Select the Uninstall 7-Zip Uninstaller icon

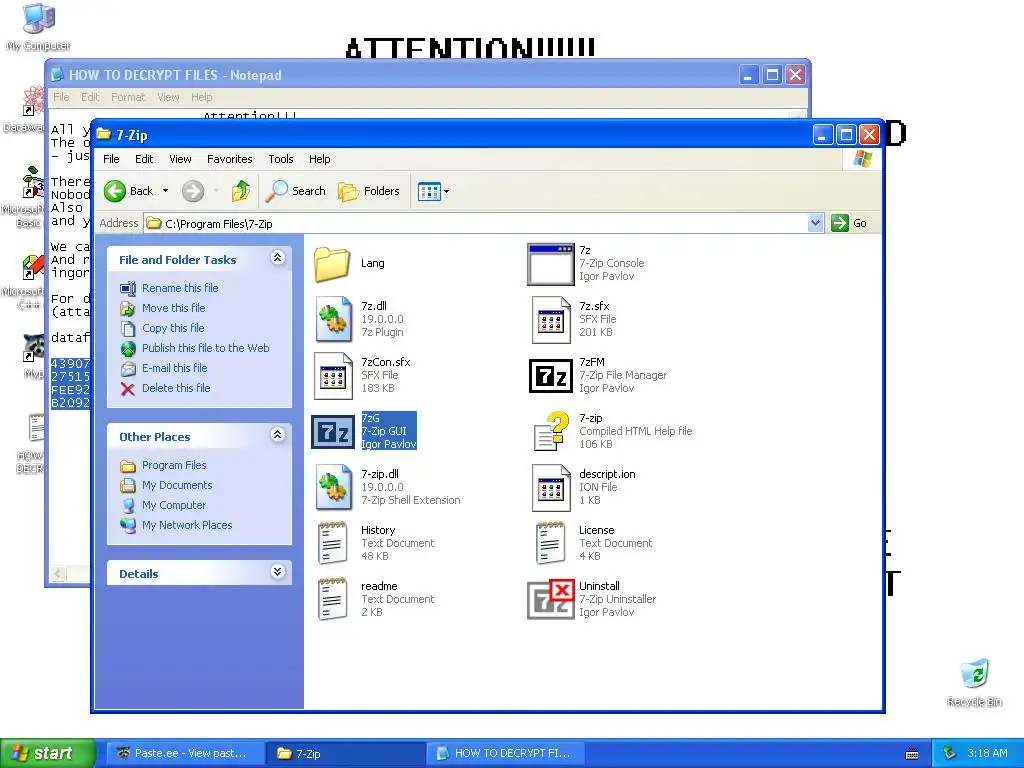pos(551,599)
